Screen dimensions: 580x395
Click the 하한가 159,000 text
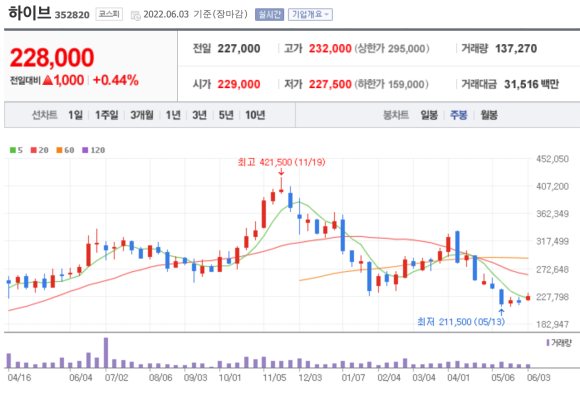(392, 84)
